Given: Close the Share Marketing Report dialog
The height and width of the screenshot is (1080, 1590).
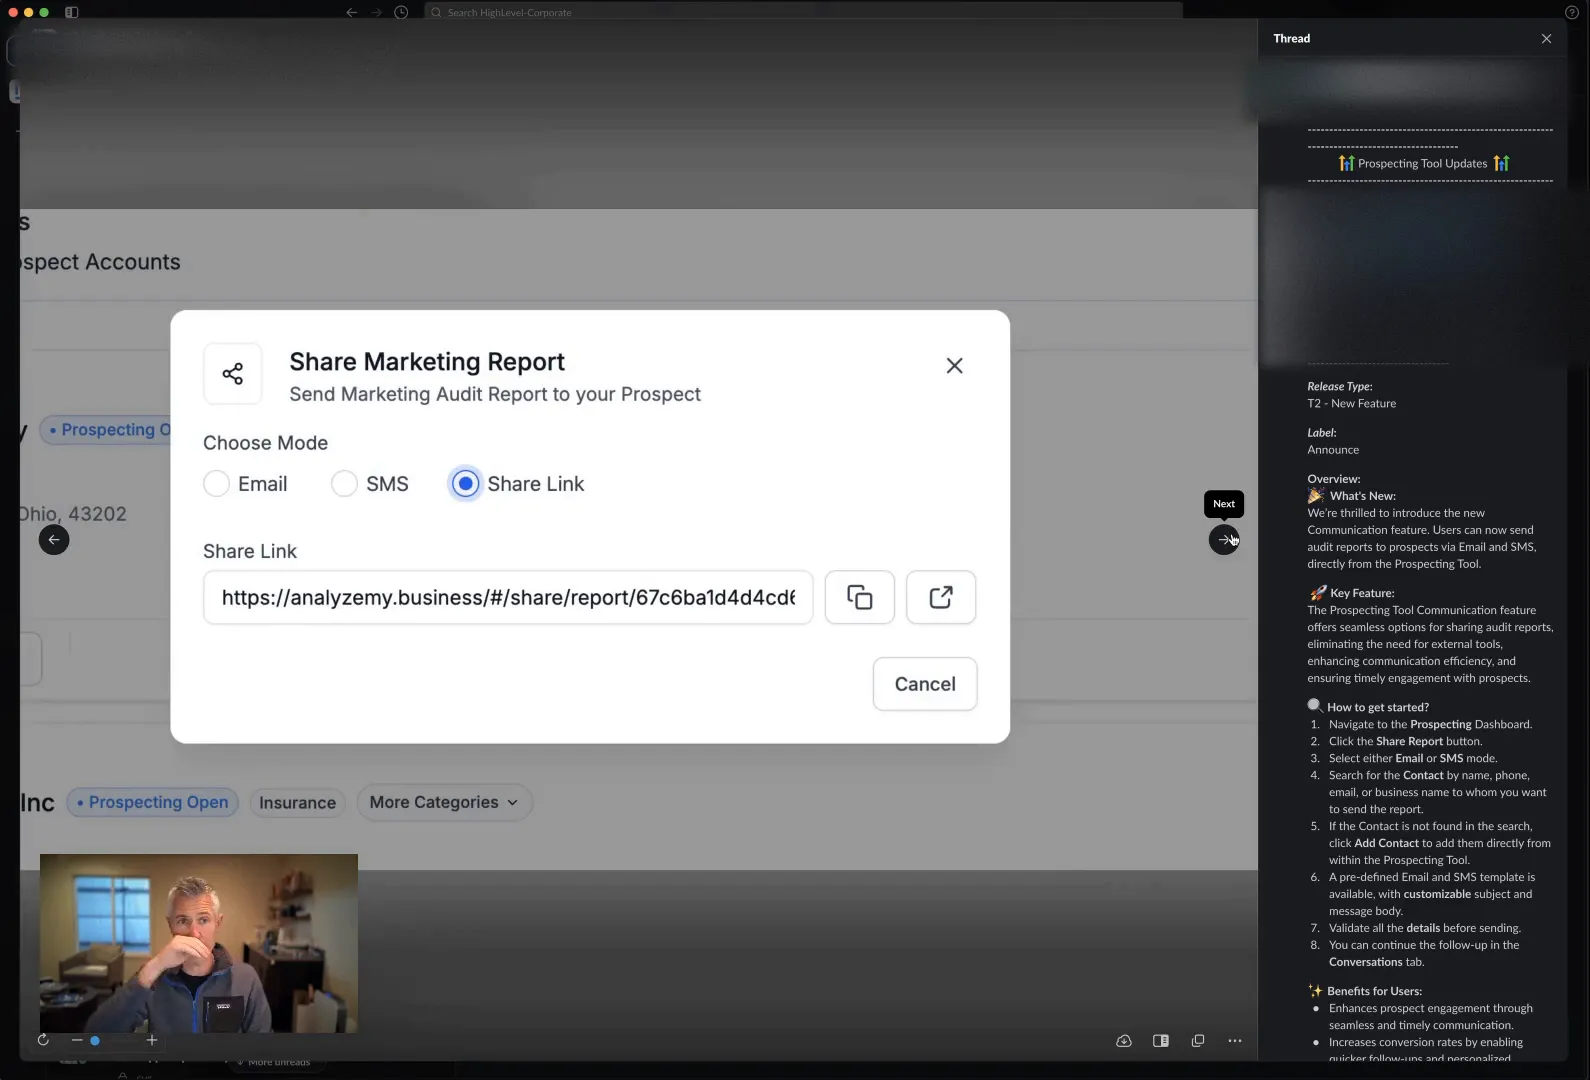Looking at the screenshot, I should tap(955, 366).
